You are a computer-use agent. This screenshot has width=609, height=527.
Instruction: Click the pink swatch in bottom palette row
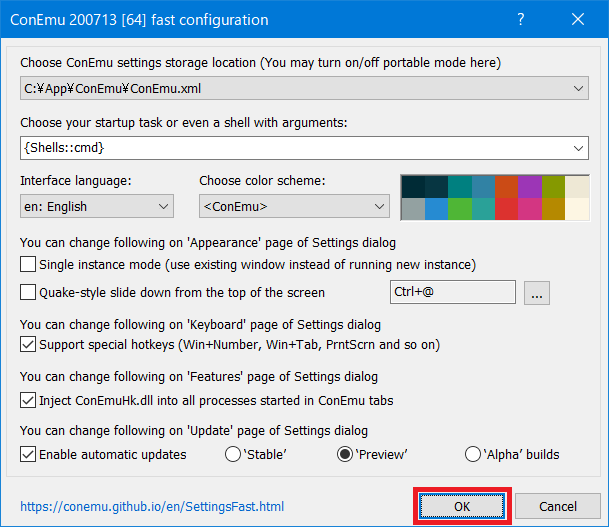pyautogui.click(x=530, y=209)
